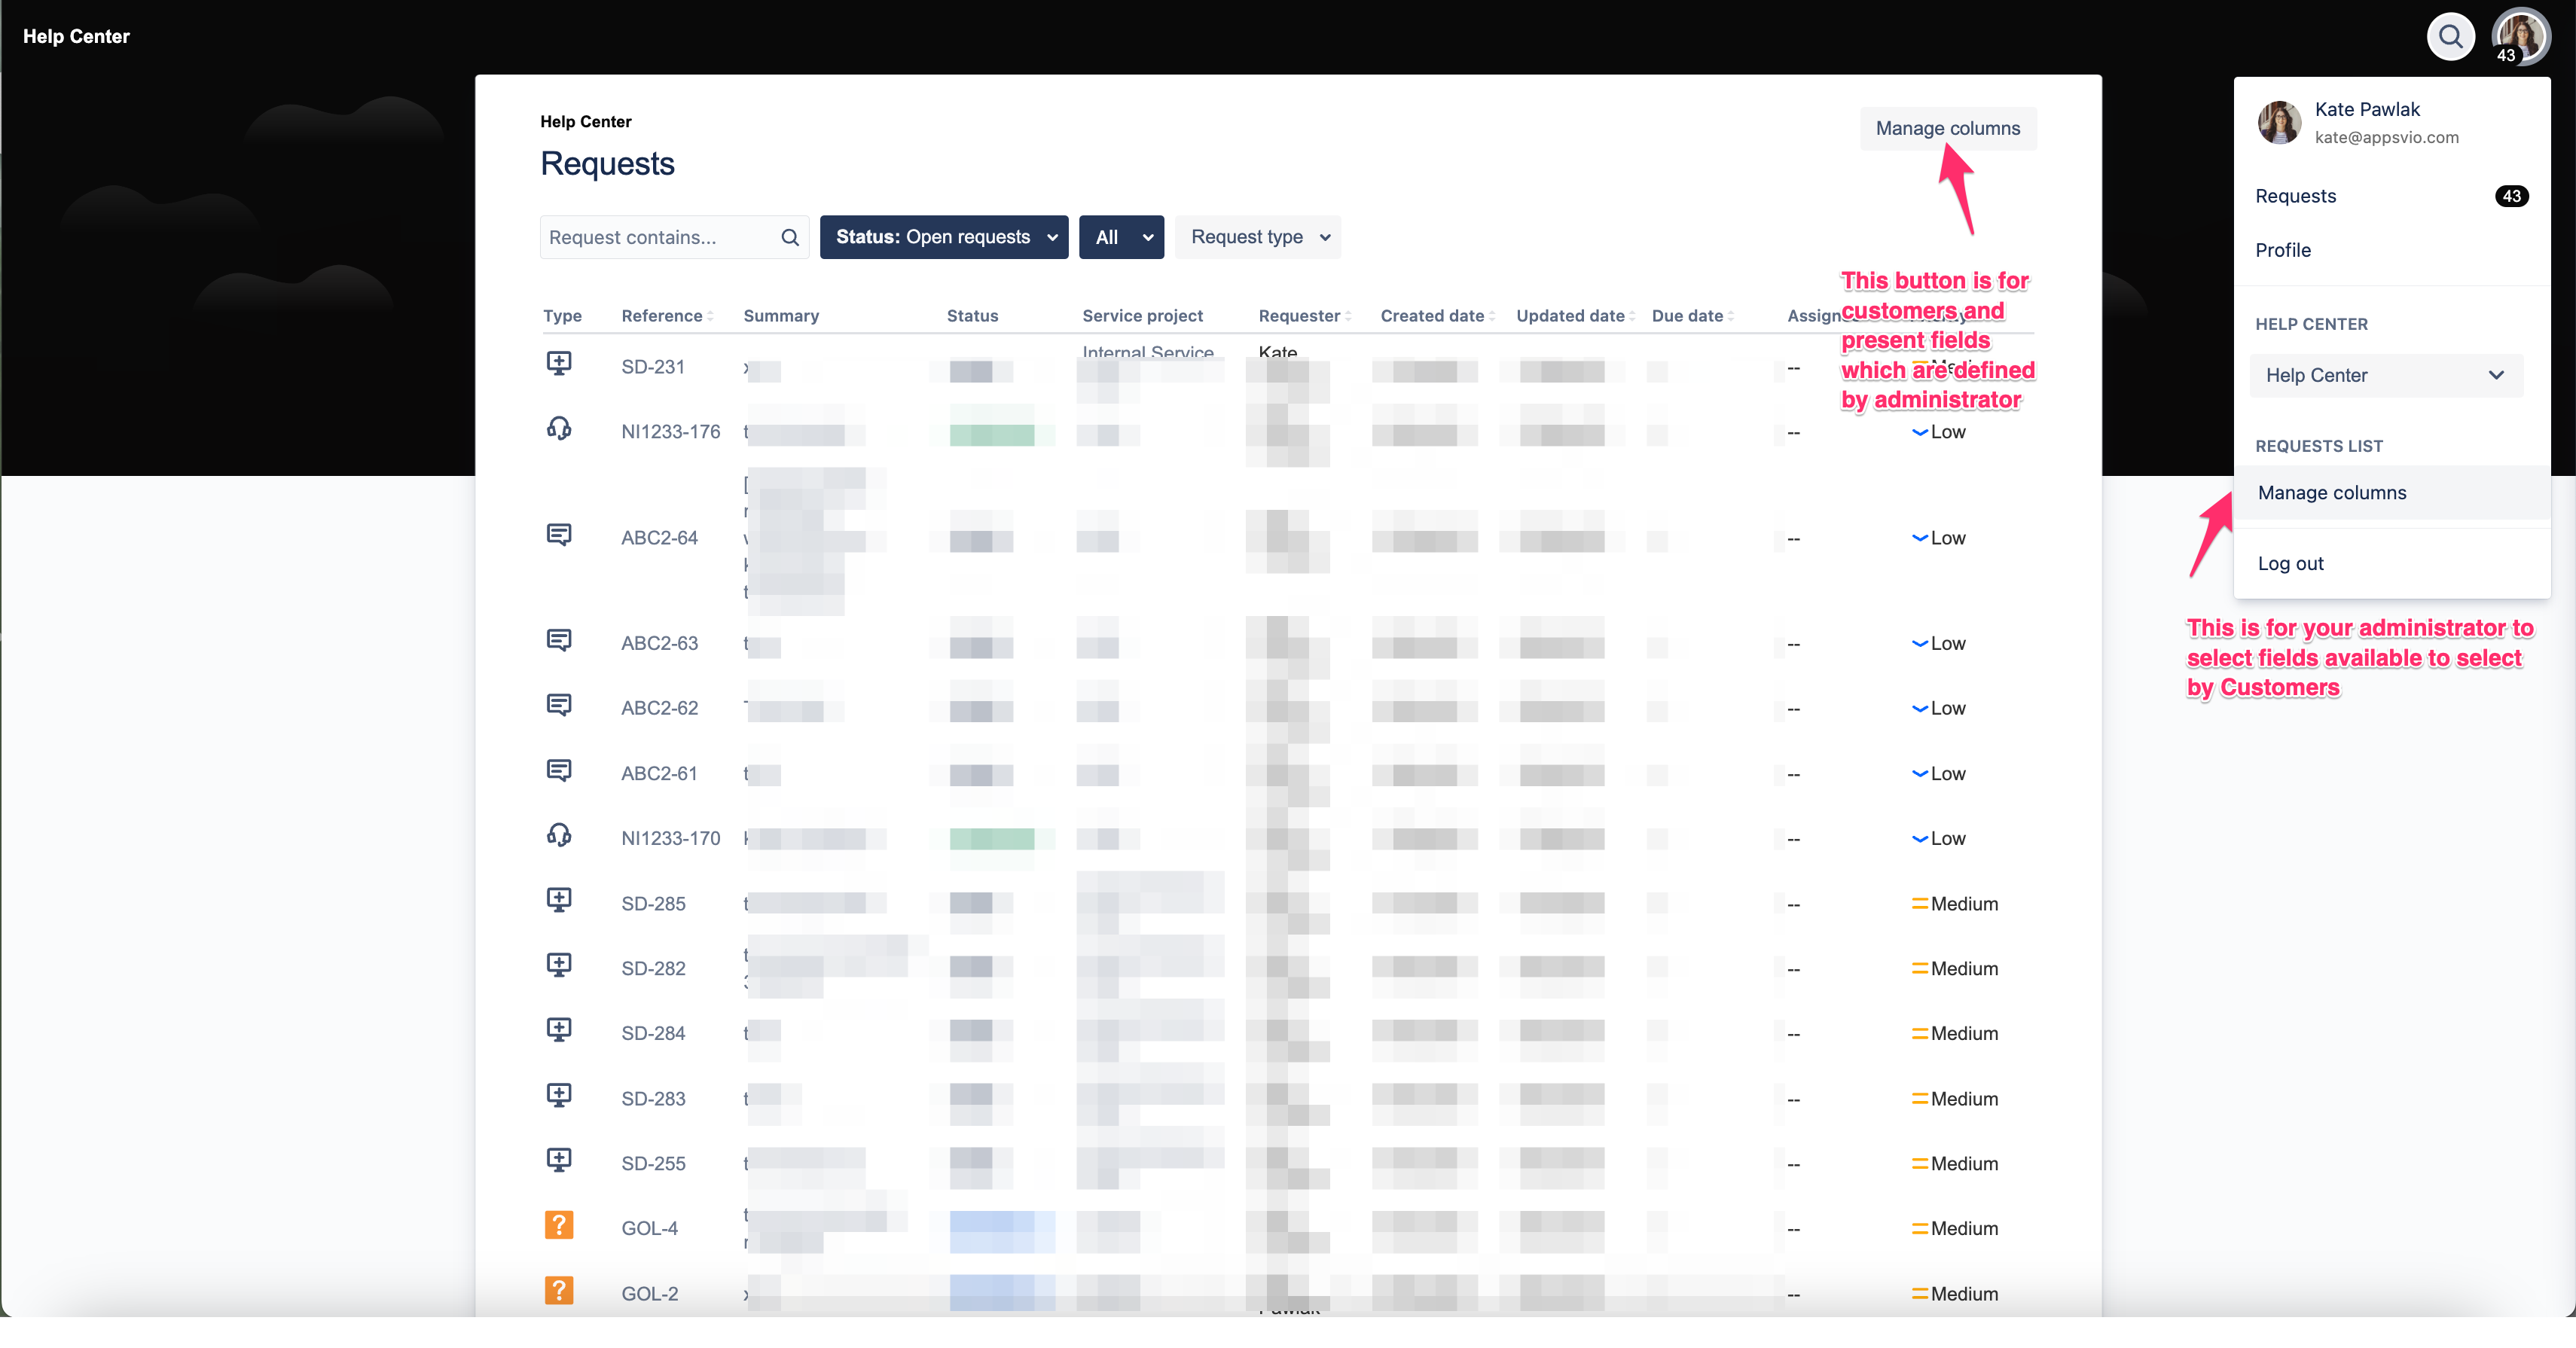Select Profile in the account sidebar
The image size is (2576, 1348).
2283,250
